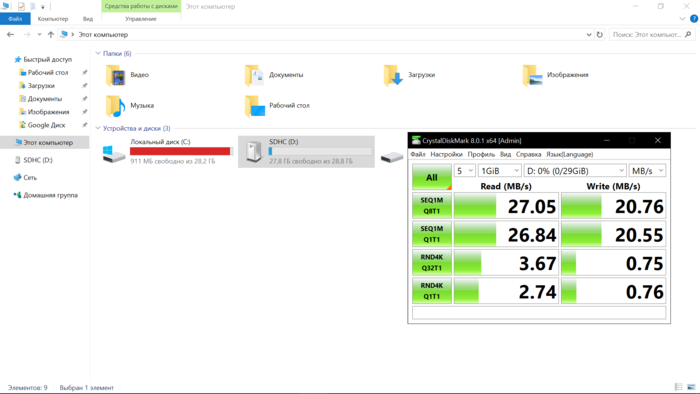This screenshot has width=700, height=394.
Task: Select Изображения in navigation pane
Action: 48,112
